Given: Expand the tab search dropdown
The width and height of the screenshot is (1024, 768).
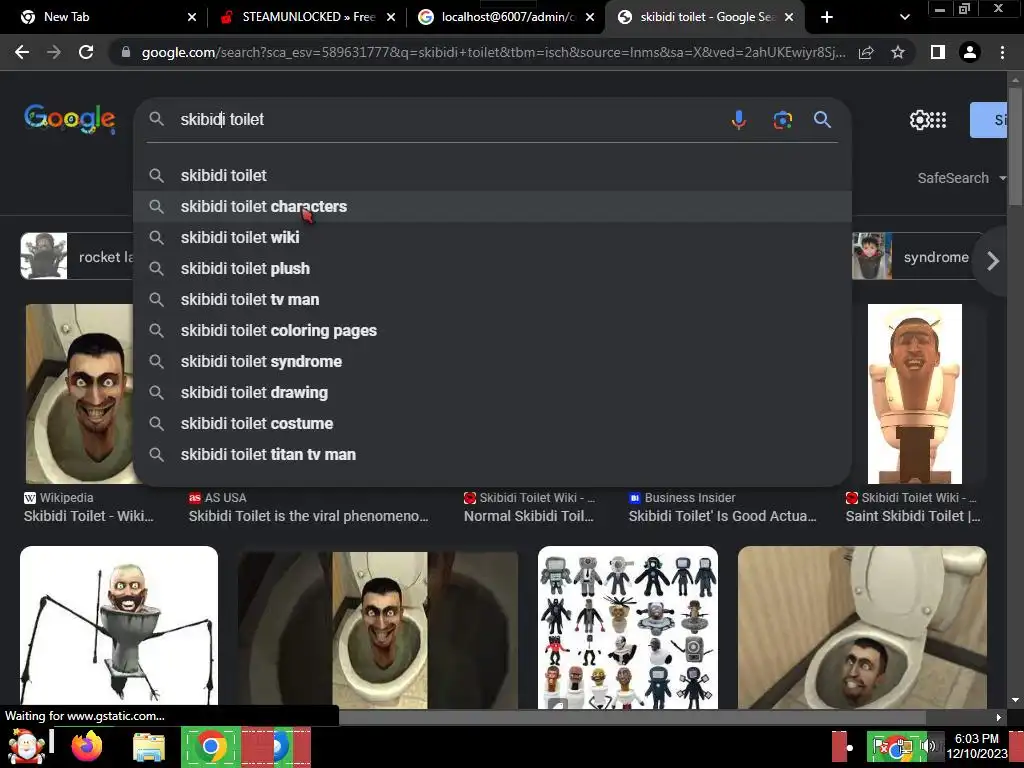Looking at the screenshot, I should point(904,17).
